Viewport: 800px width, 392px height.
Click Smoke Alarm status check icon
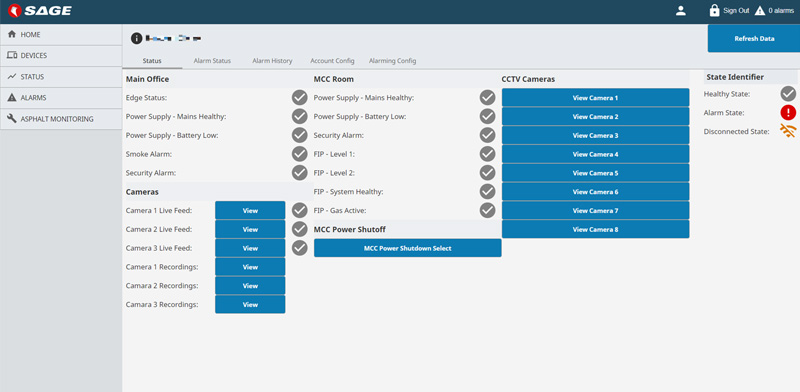click(299, 154)
